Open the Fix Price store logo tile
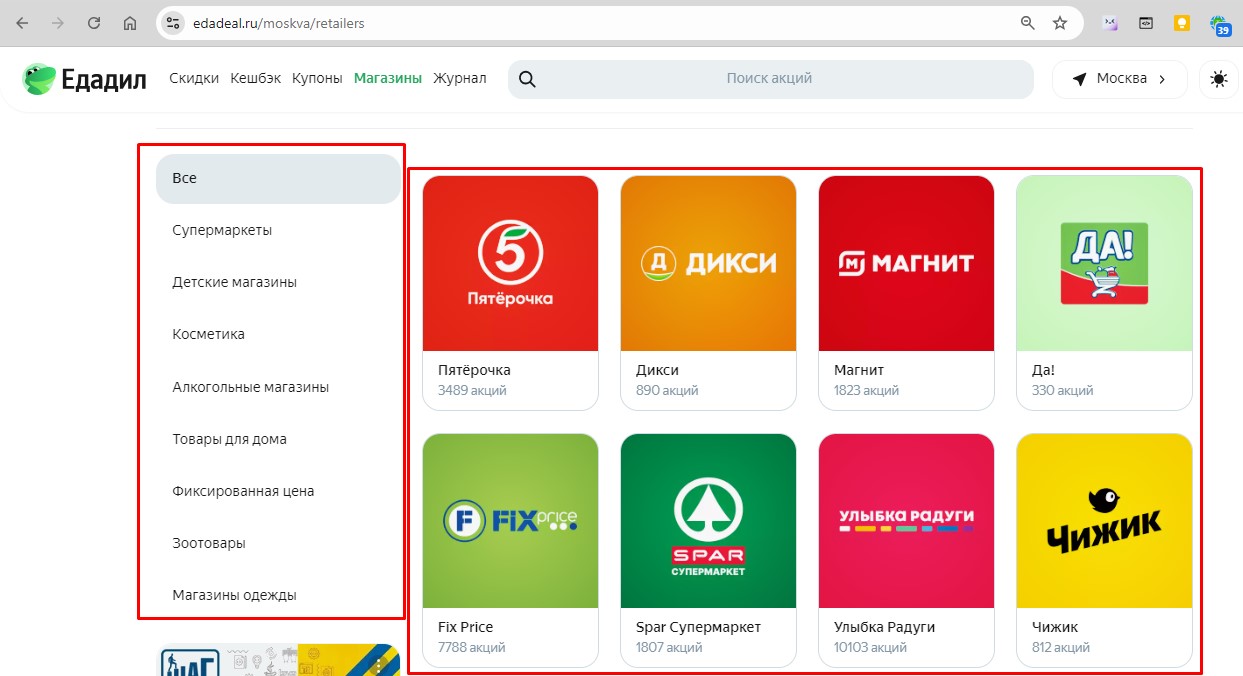1243x676 pixels. click(x=511, y=521)
